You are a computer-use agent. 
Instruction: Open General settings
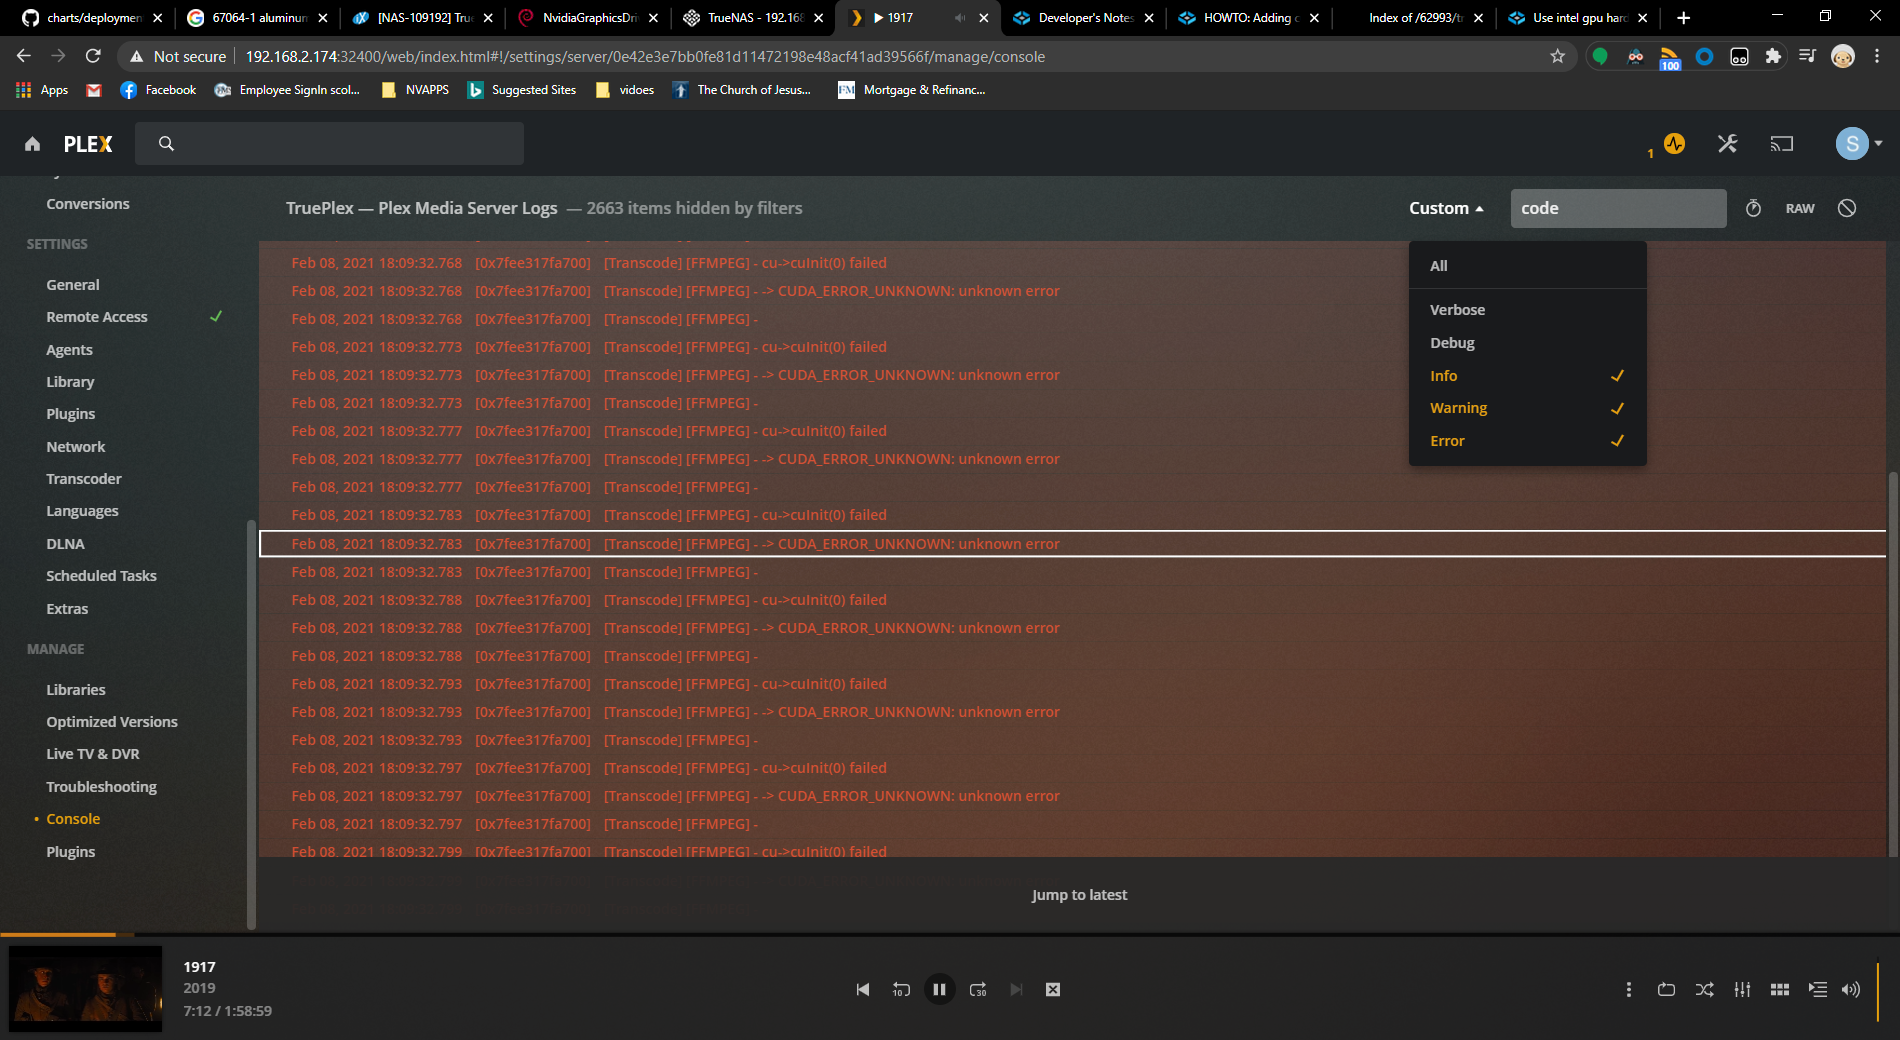click(x=73, y=285)
